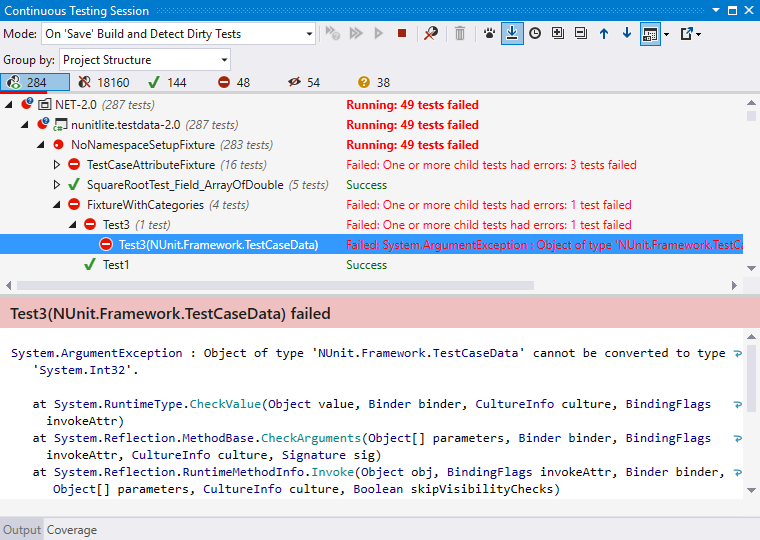
Task: Stop the running test session
Action: [401, 33]
